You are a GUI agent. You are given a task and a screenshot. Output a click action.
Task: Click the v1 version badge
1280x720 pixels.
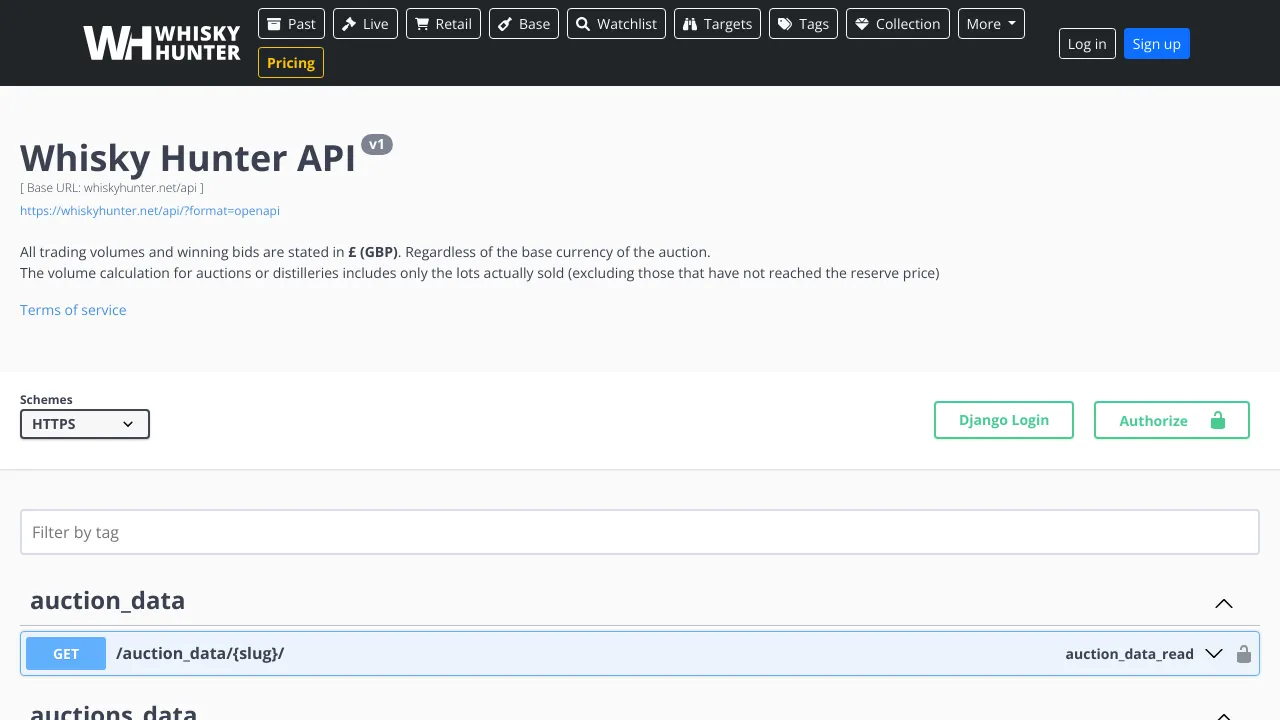pyautogui.click(x=377, y=144)
